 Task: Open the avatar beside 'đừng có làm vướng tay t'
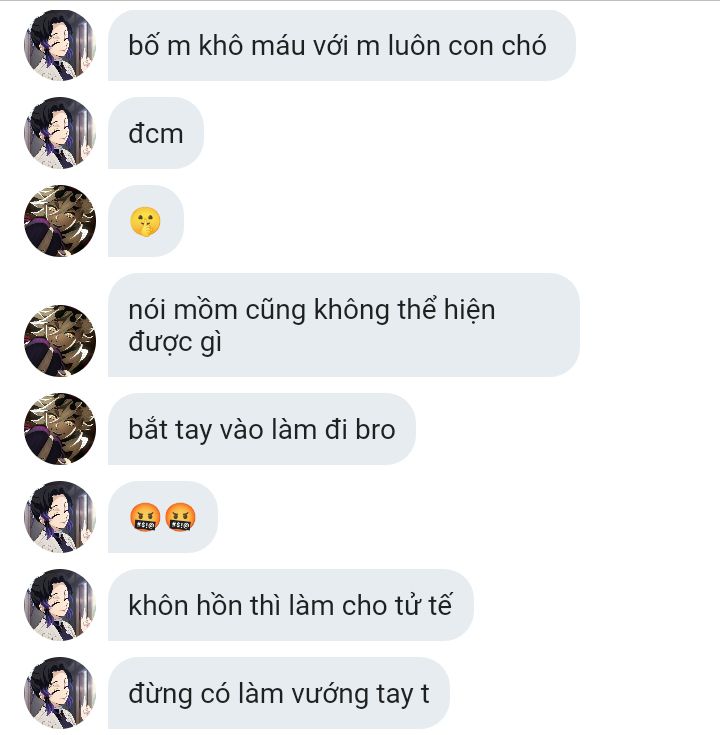click(60, 693)
